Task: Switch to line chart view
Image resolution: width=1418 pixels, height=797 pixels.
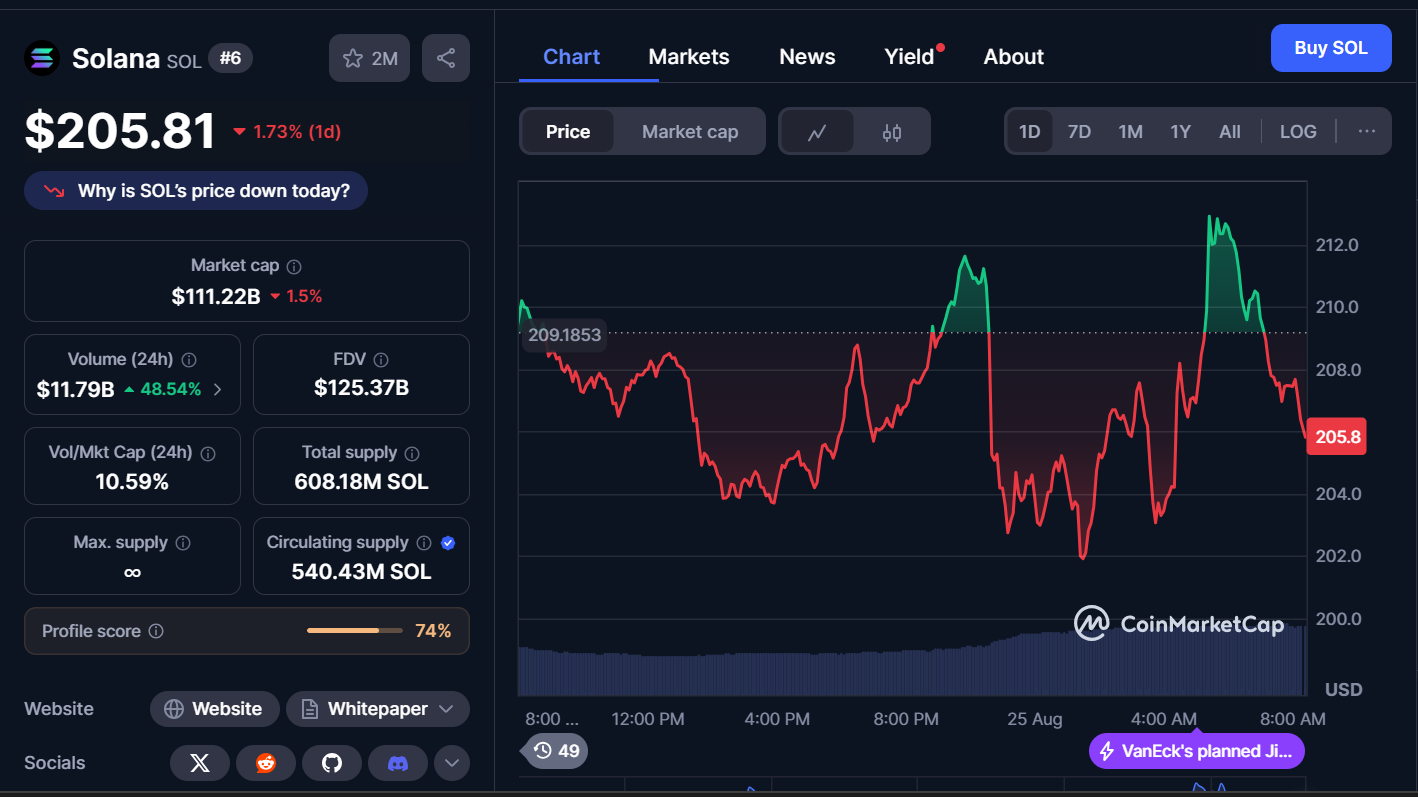Action: (817, 132)
